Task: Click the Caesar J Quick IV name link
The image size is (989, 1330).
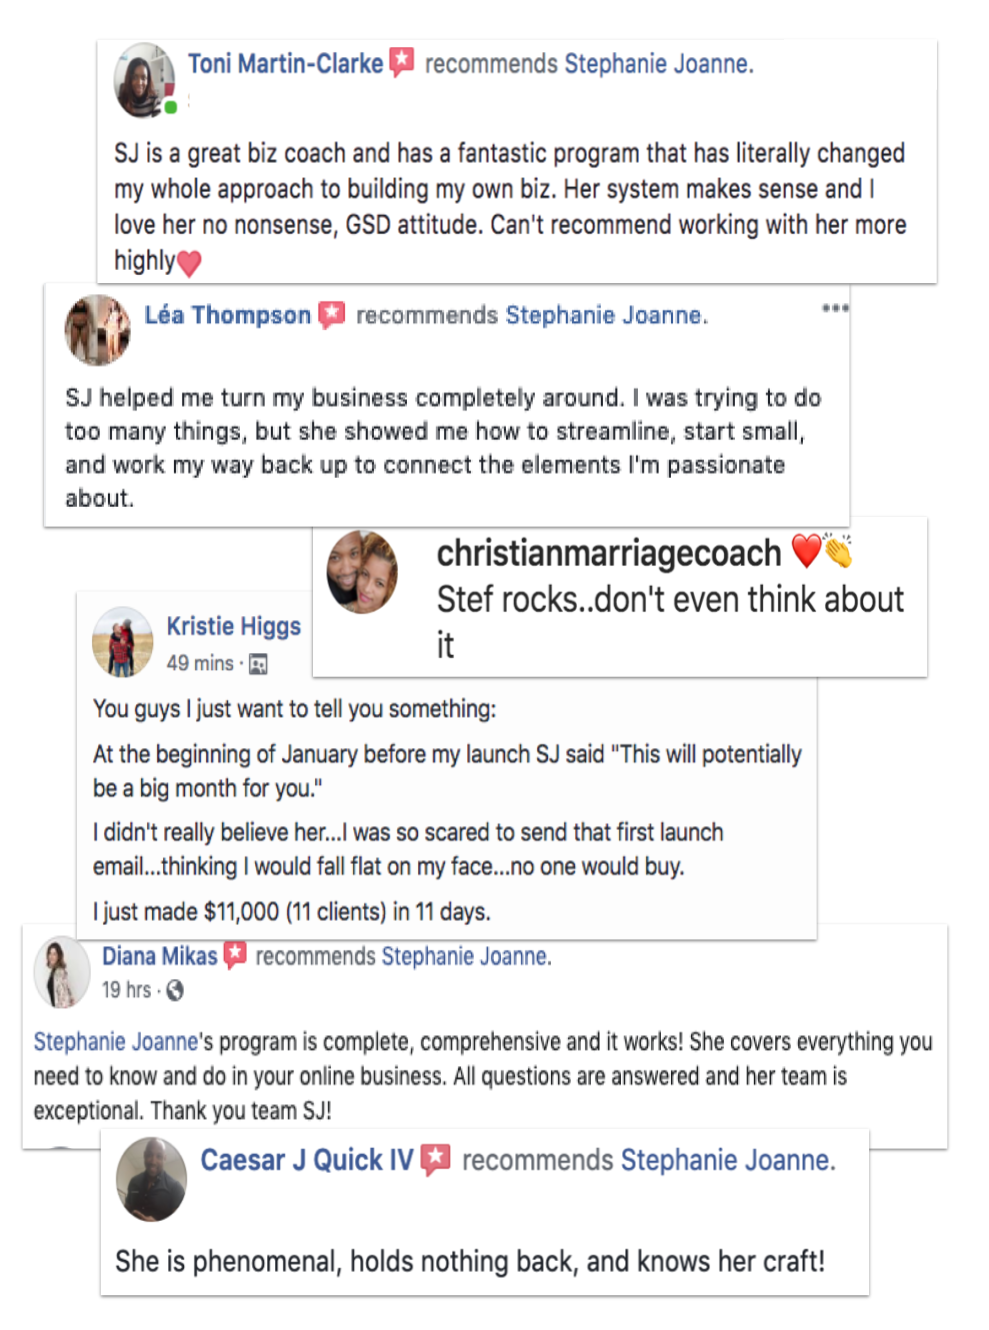Action: [x=306, y=1160]
